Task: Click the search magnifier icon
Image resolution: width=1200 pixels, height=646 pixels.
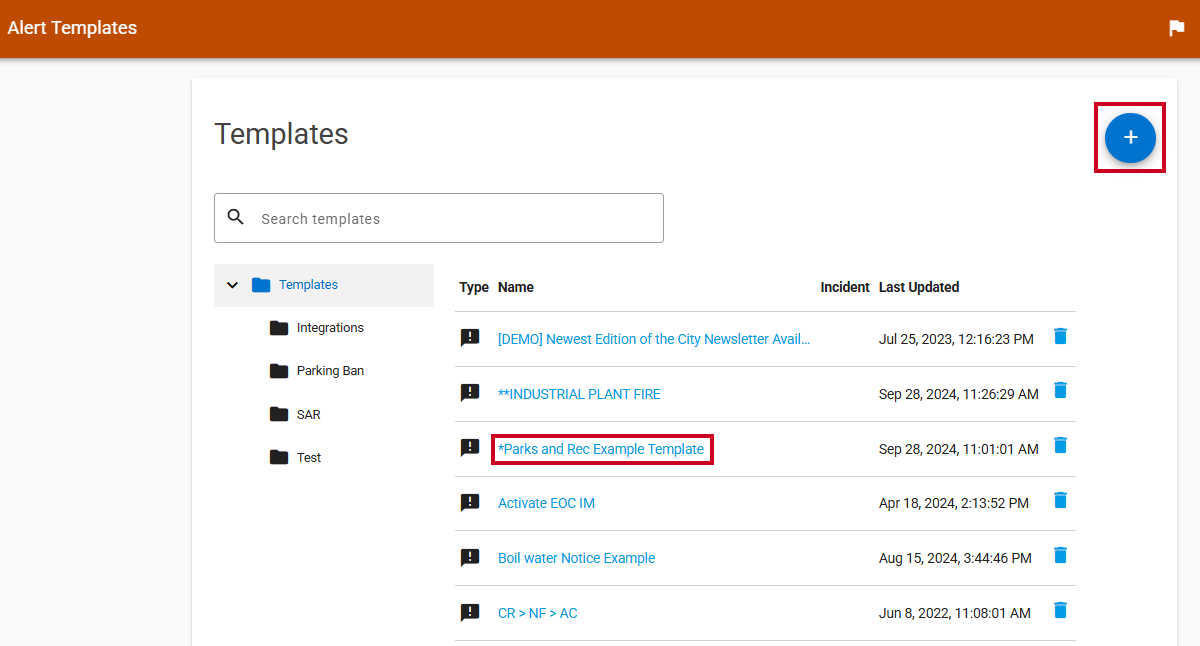Action: click(236, 217)
